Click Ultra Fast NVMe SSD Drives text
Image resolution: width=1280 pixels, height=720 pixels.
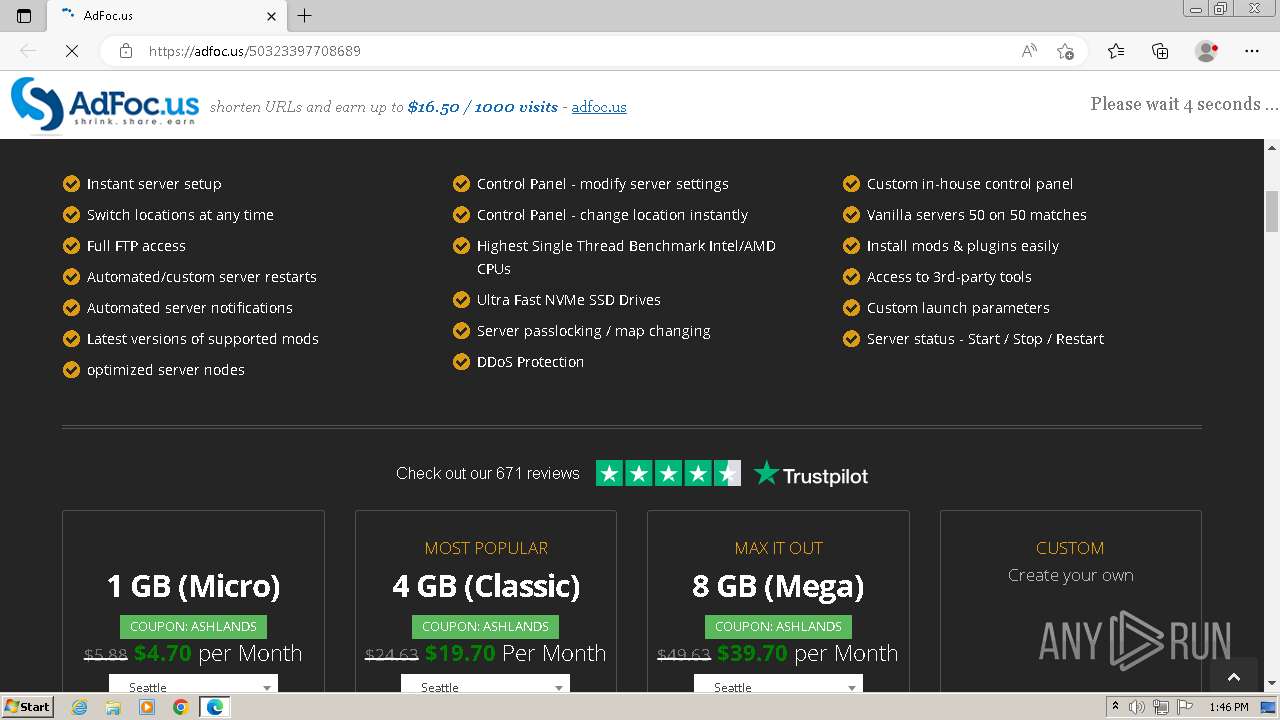click(568, 300)
